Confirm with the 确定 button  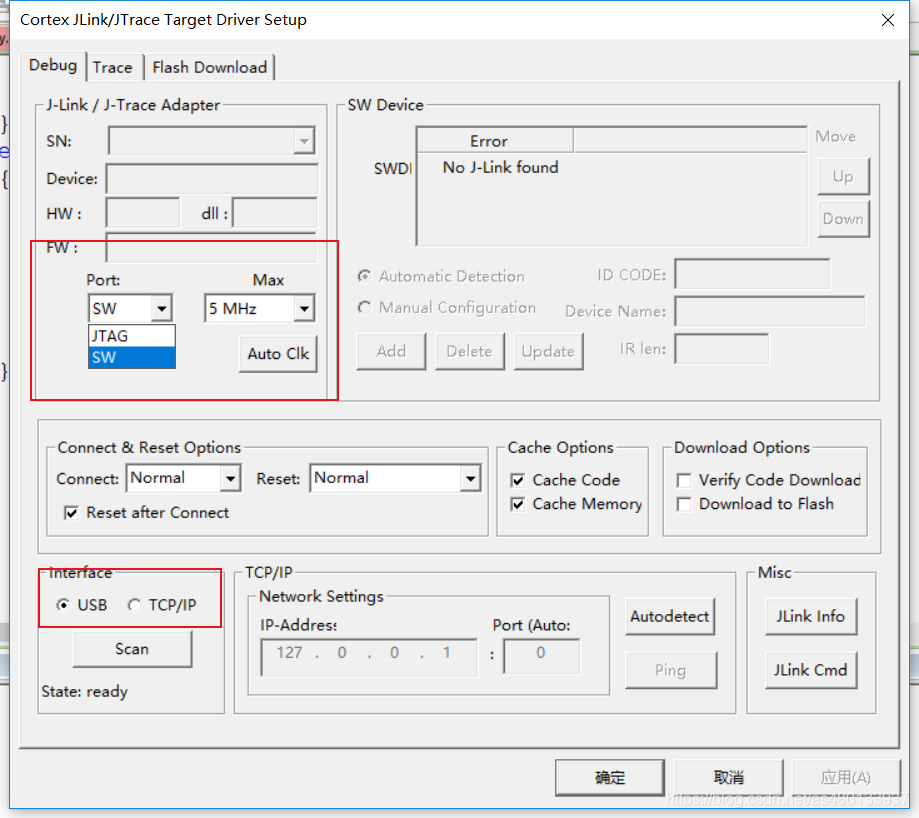[610, 777]
